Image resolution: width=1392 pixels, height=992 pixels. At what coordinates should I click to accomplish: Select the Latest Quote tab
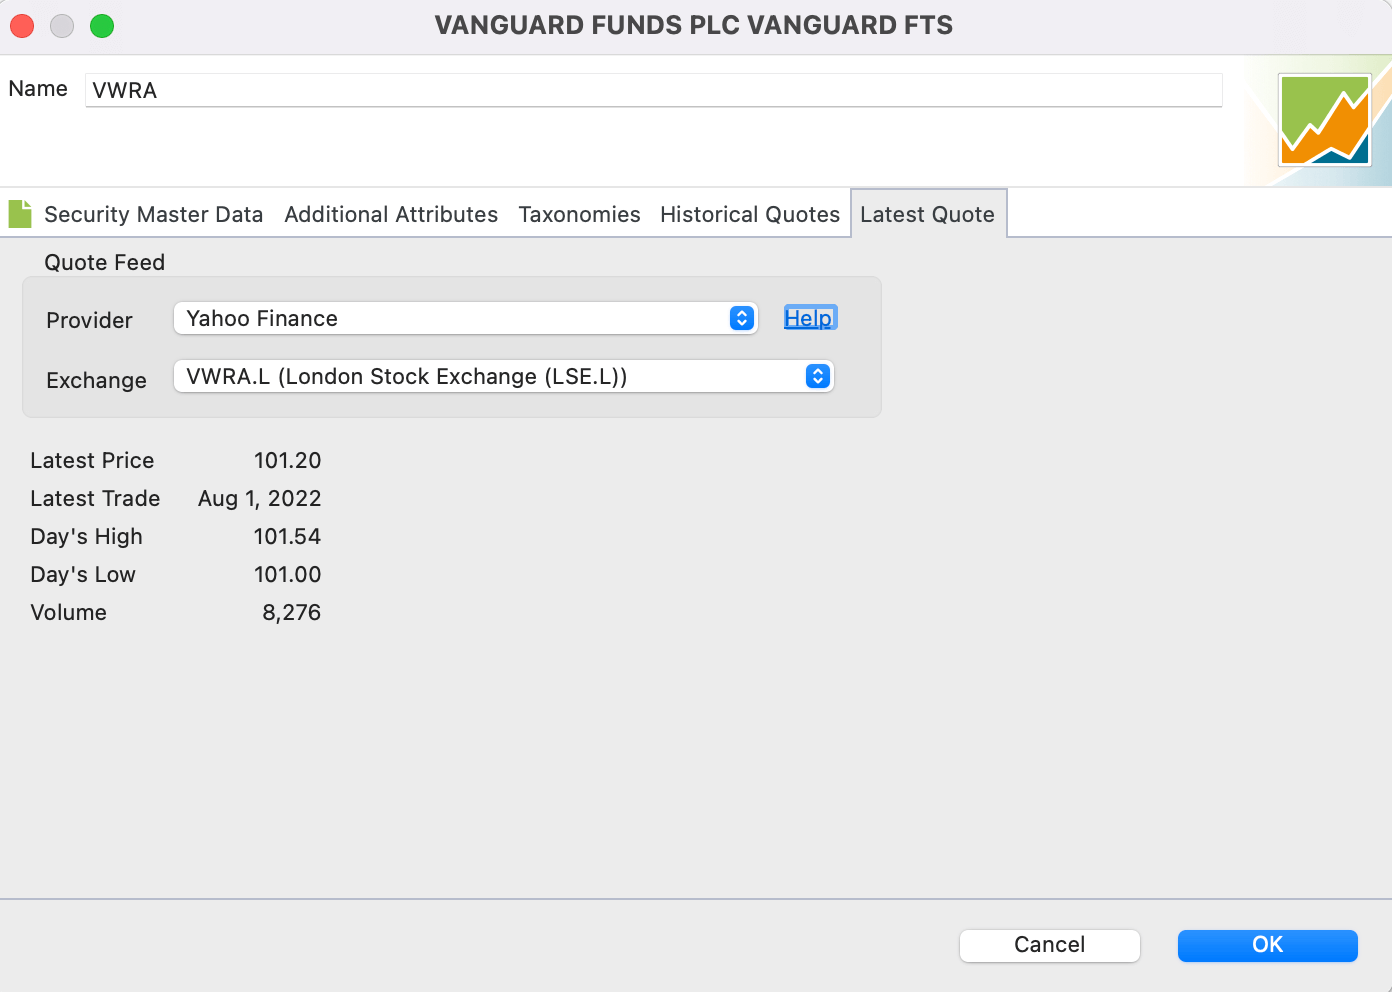click(x=928, y=214)
